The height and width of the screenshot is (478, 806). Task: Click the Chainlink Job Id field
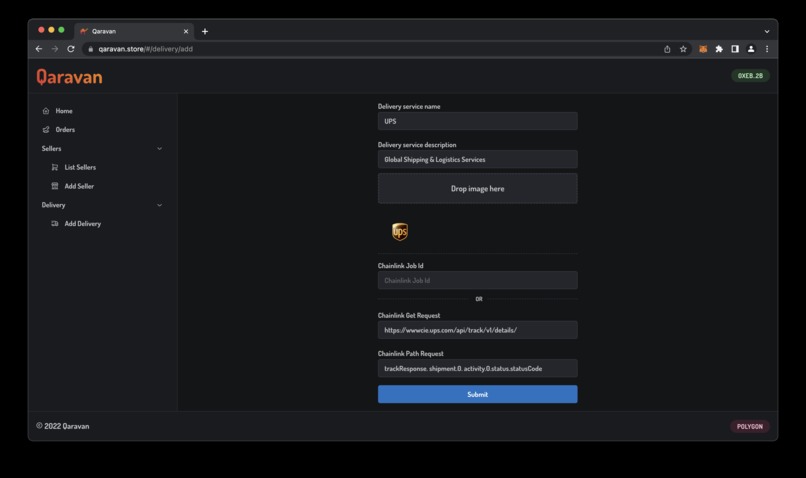point(478,281)
